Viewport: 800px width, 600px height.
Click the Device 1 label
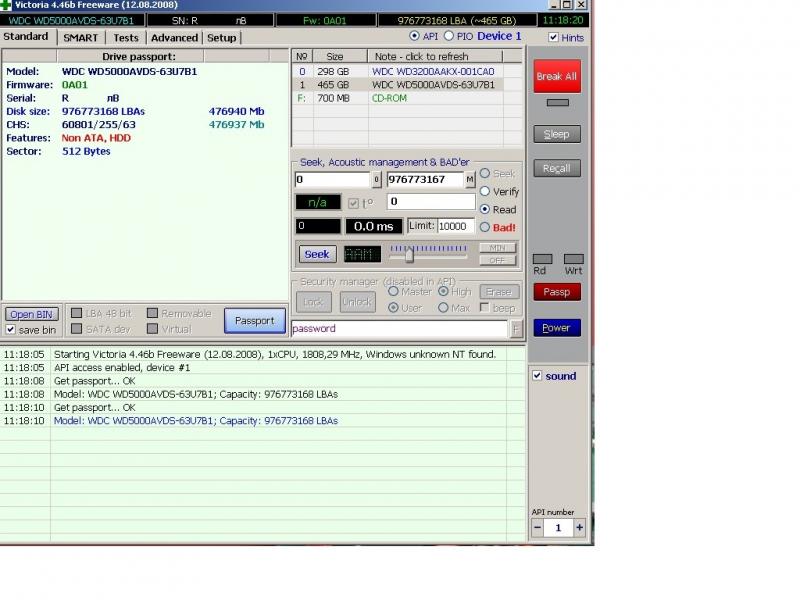499,36
